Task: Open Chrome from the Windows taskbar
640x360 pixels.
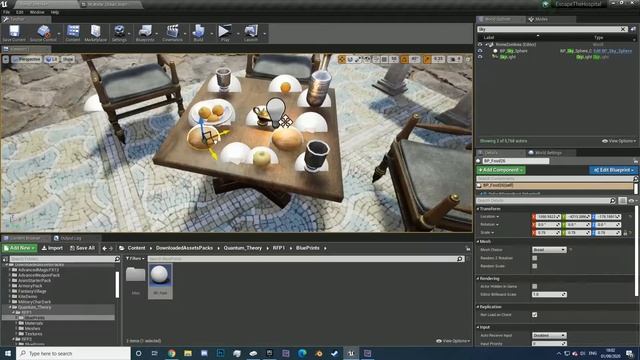Action: [171, 353]
